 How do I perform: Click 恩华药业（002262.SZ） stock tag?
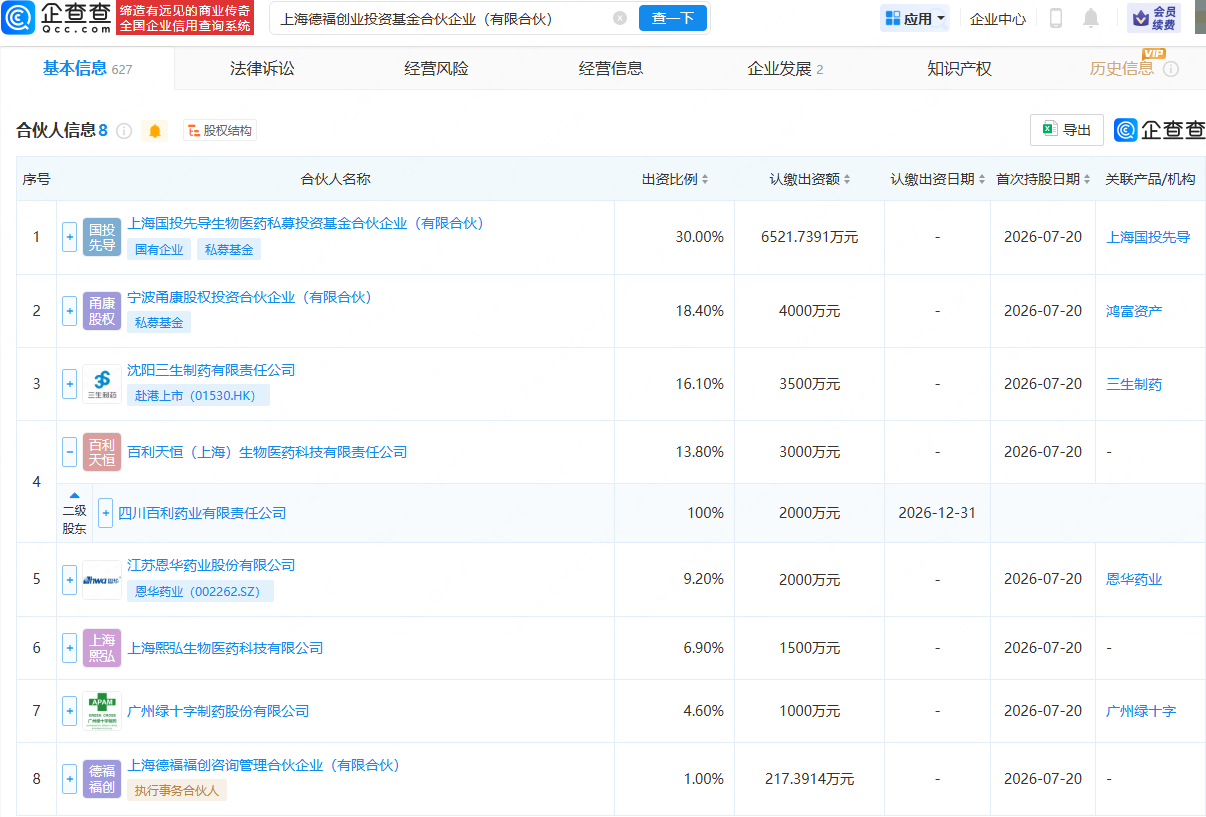(x=200, y=592)
